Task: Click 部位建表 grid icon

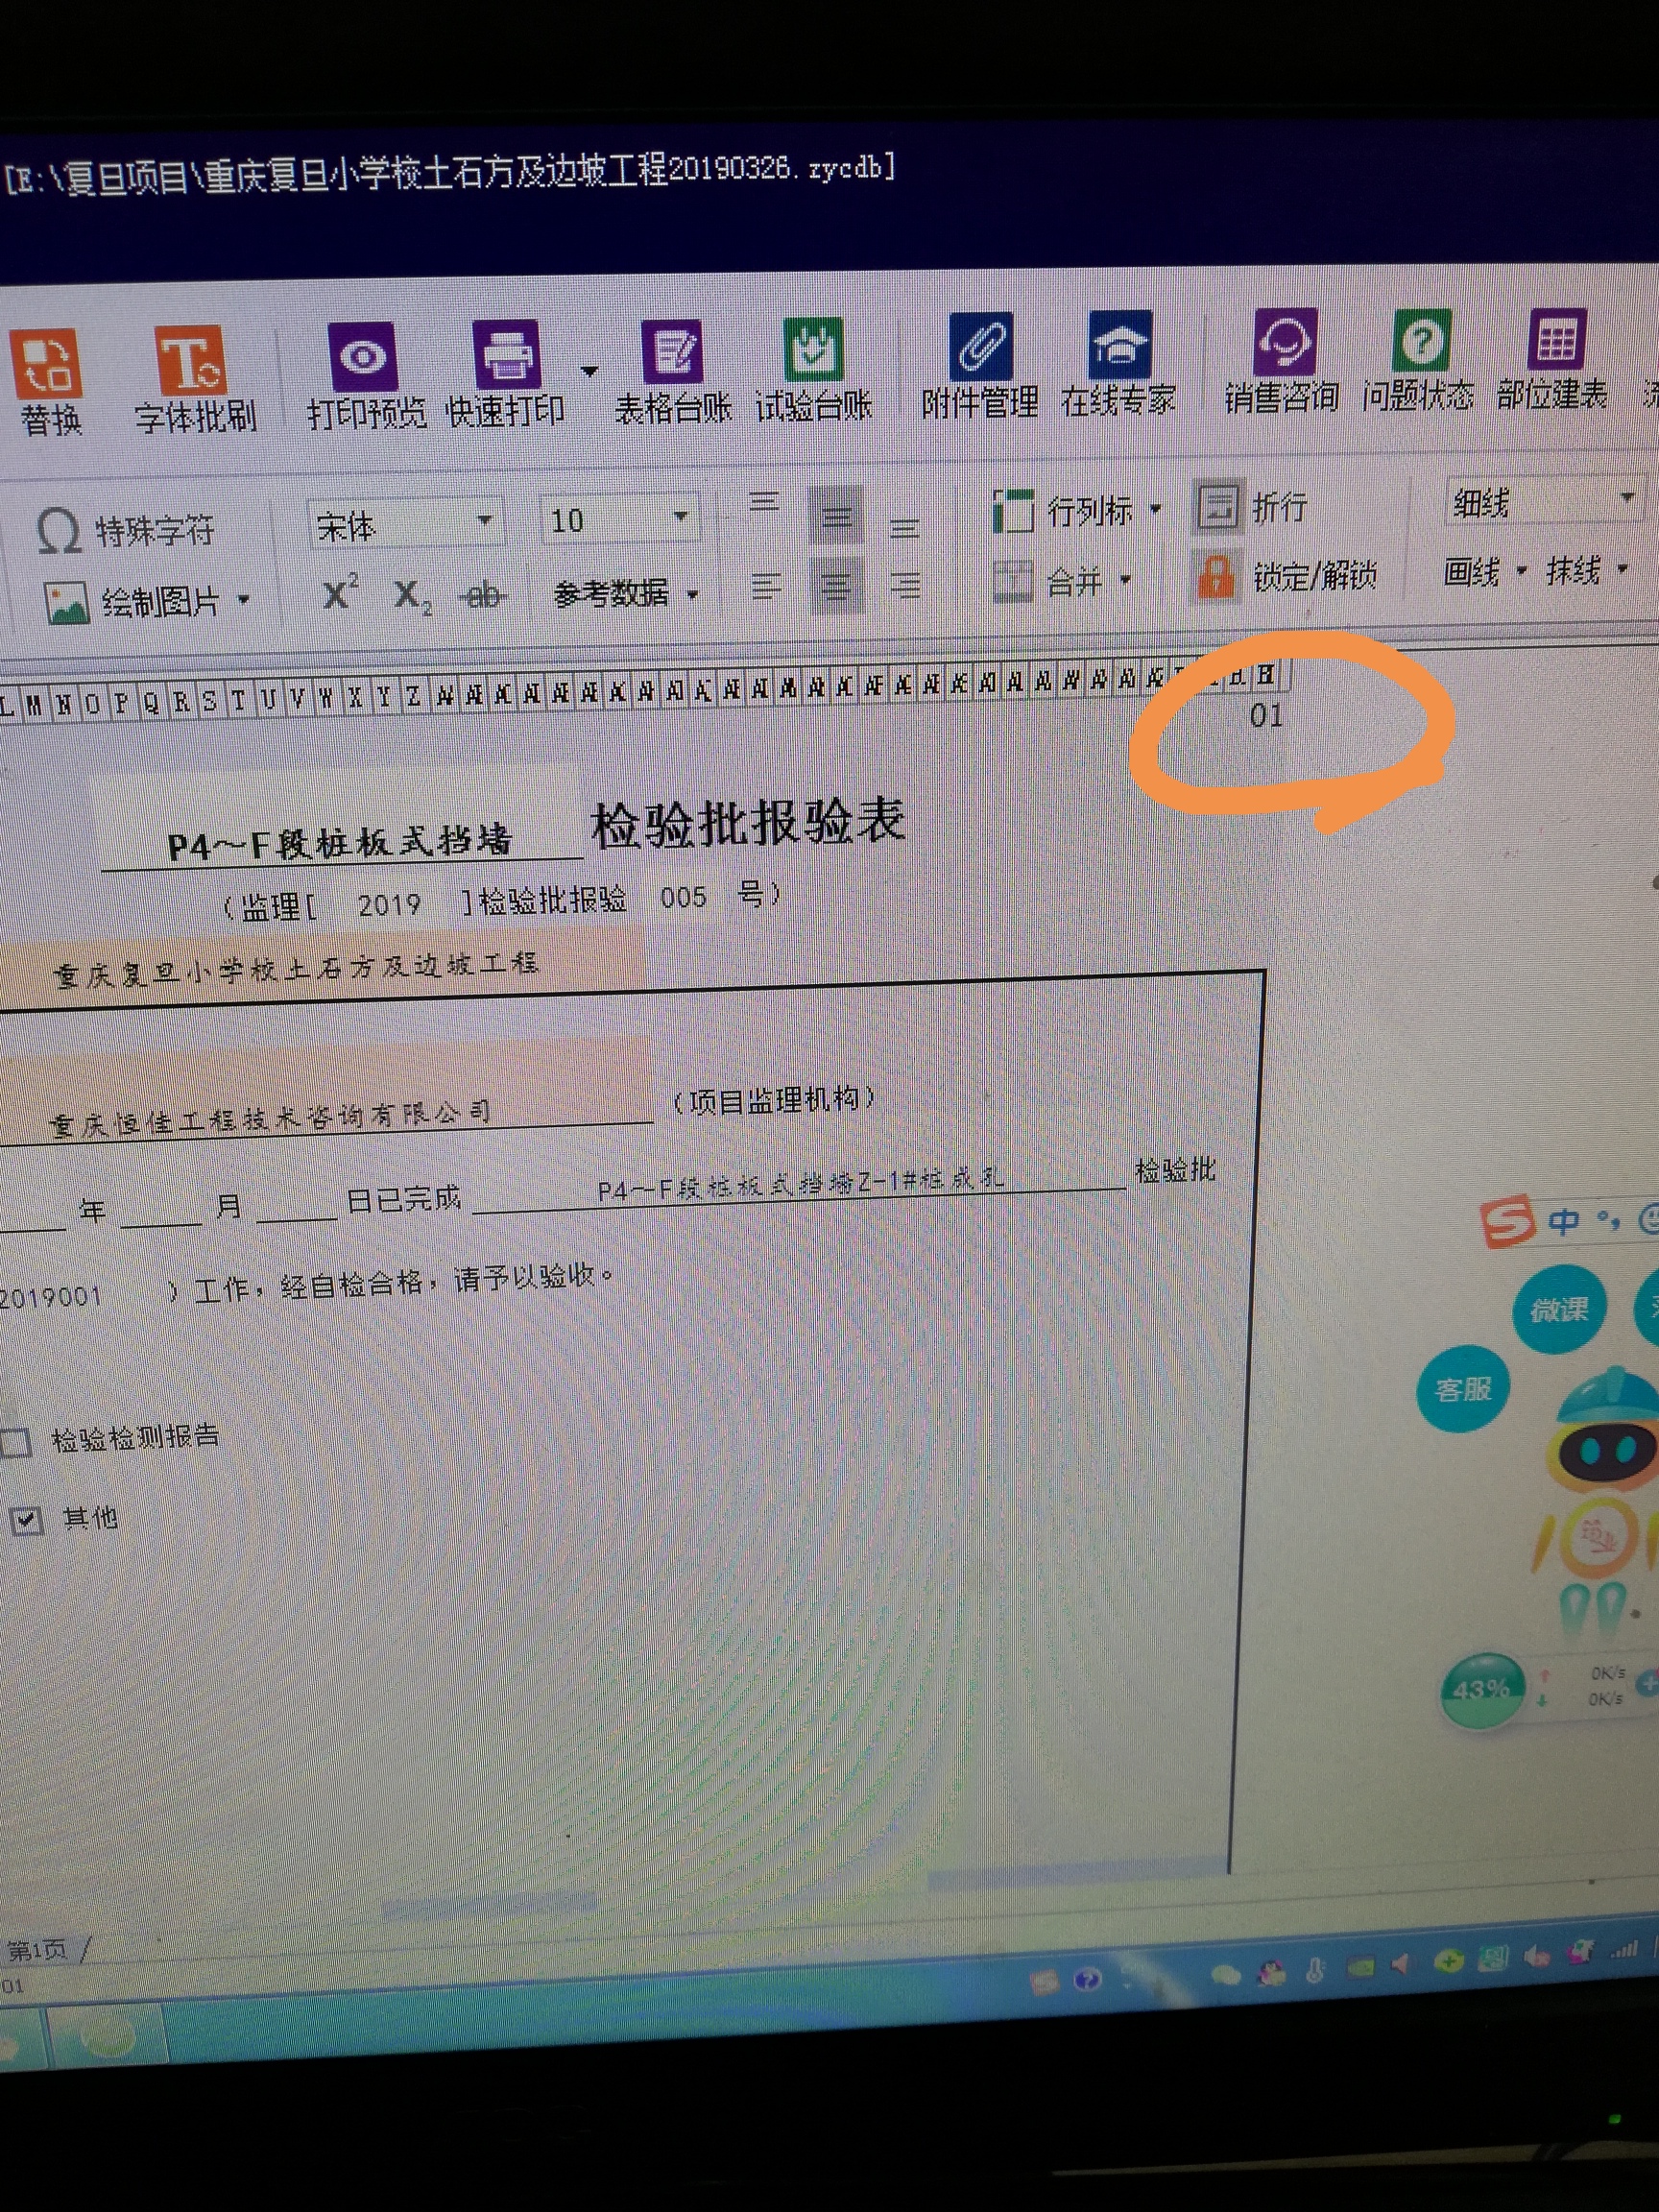Action: point(1554,340)
